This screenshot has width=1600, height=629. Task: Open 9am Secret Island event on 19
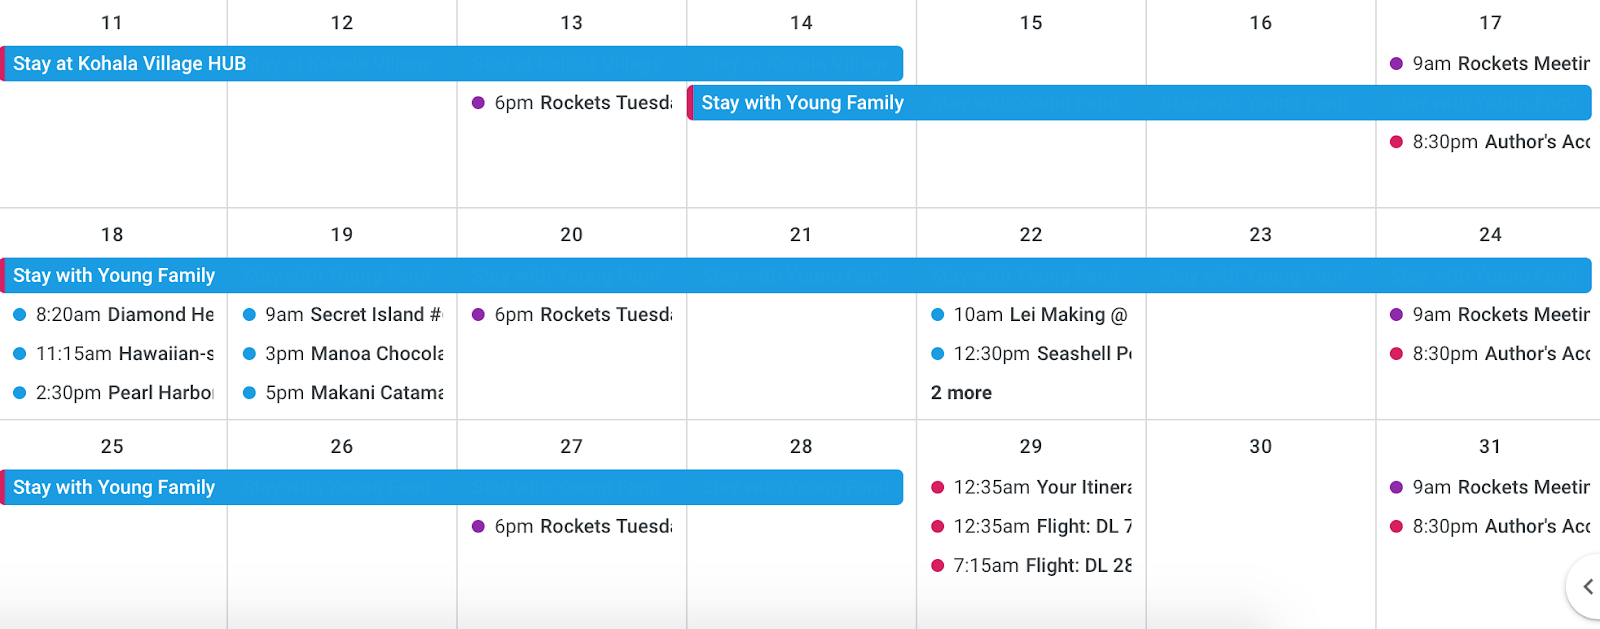[x=343, y=314]
